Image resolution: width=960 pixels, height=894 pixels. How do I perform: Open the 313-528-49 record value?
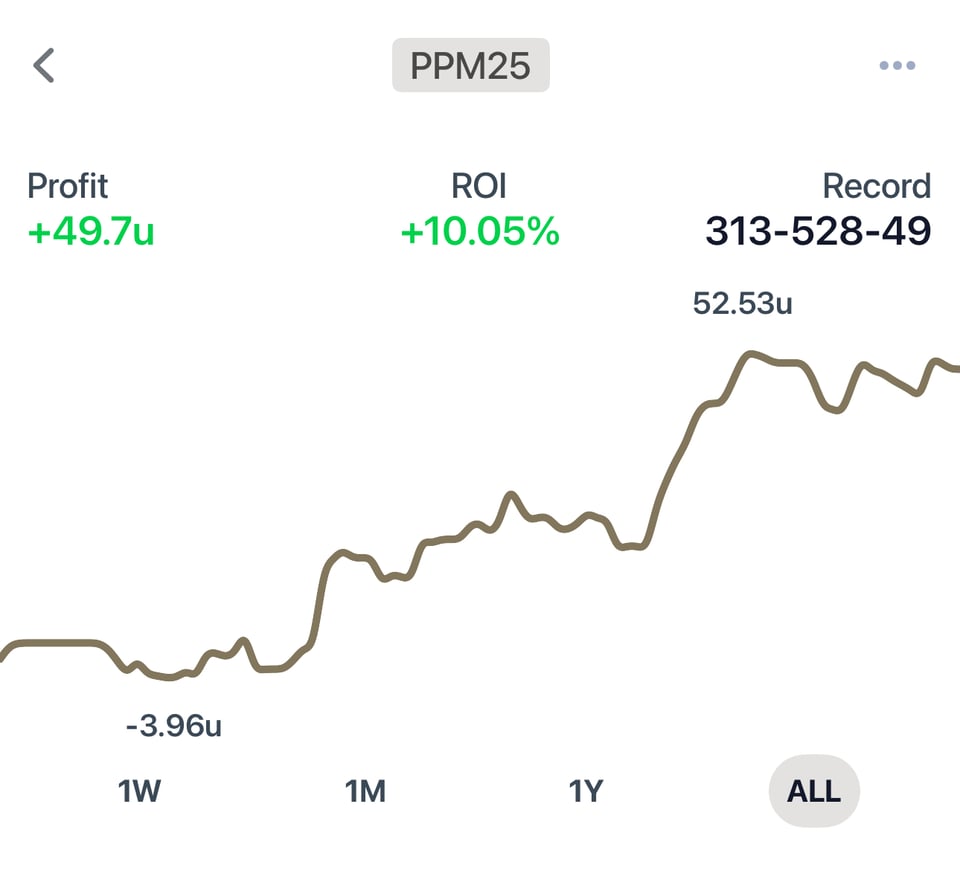[x=818, y=232]
